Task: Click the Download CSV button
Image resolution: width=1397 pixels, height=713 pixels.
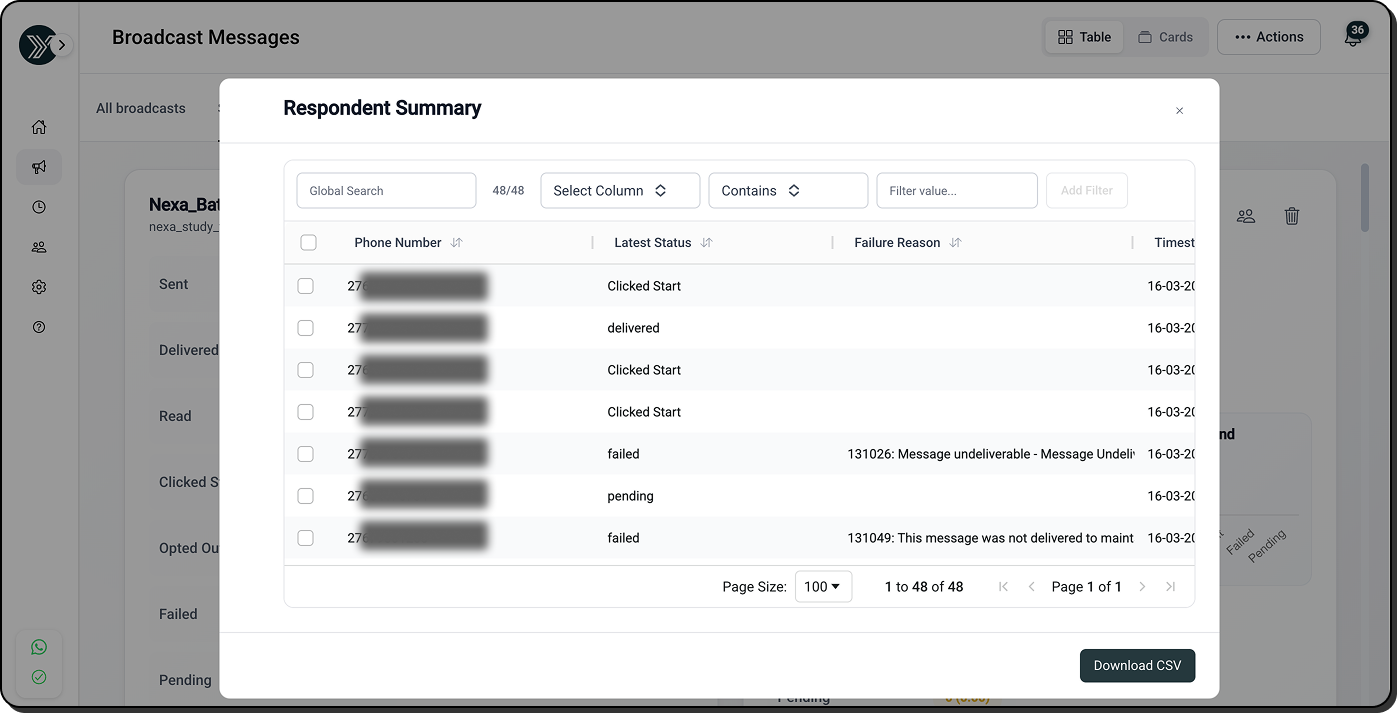Action: click(1137, 666)
